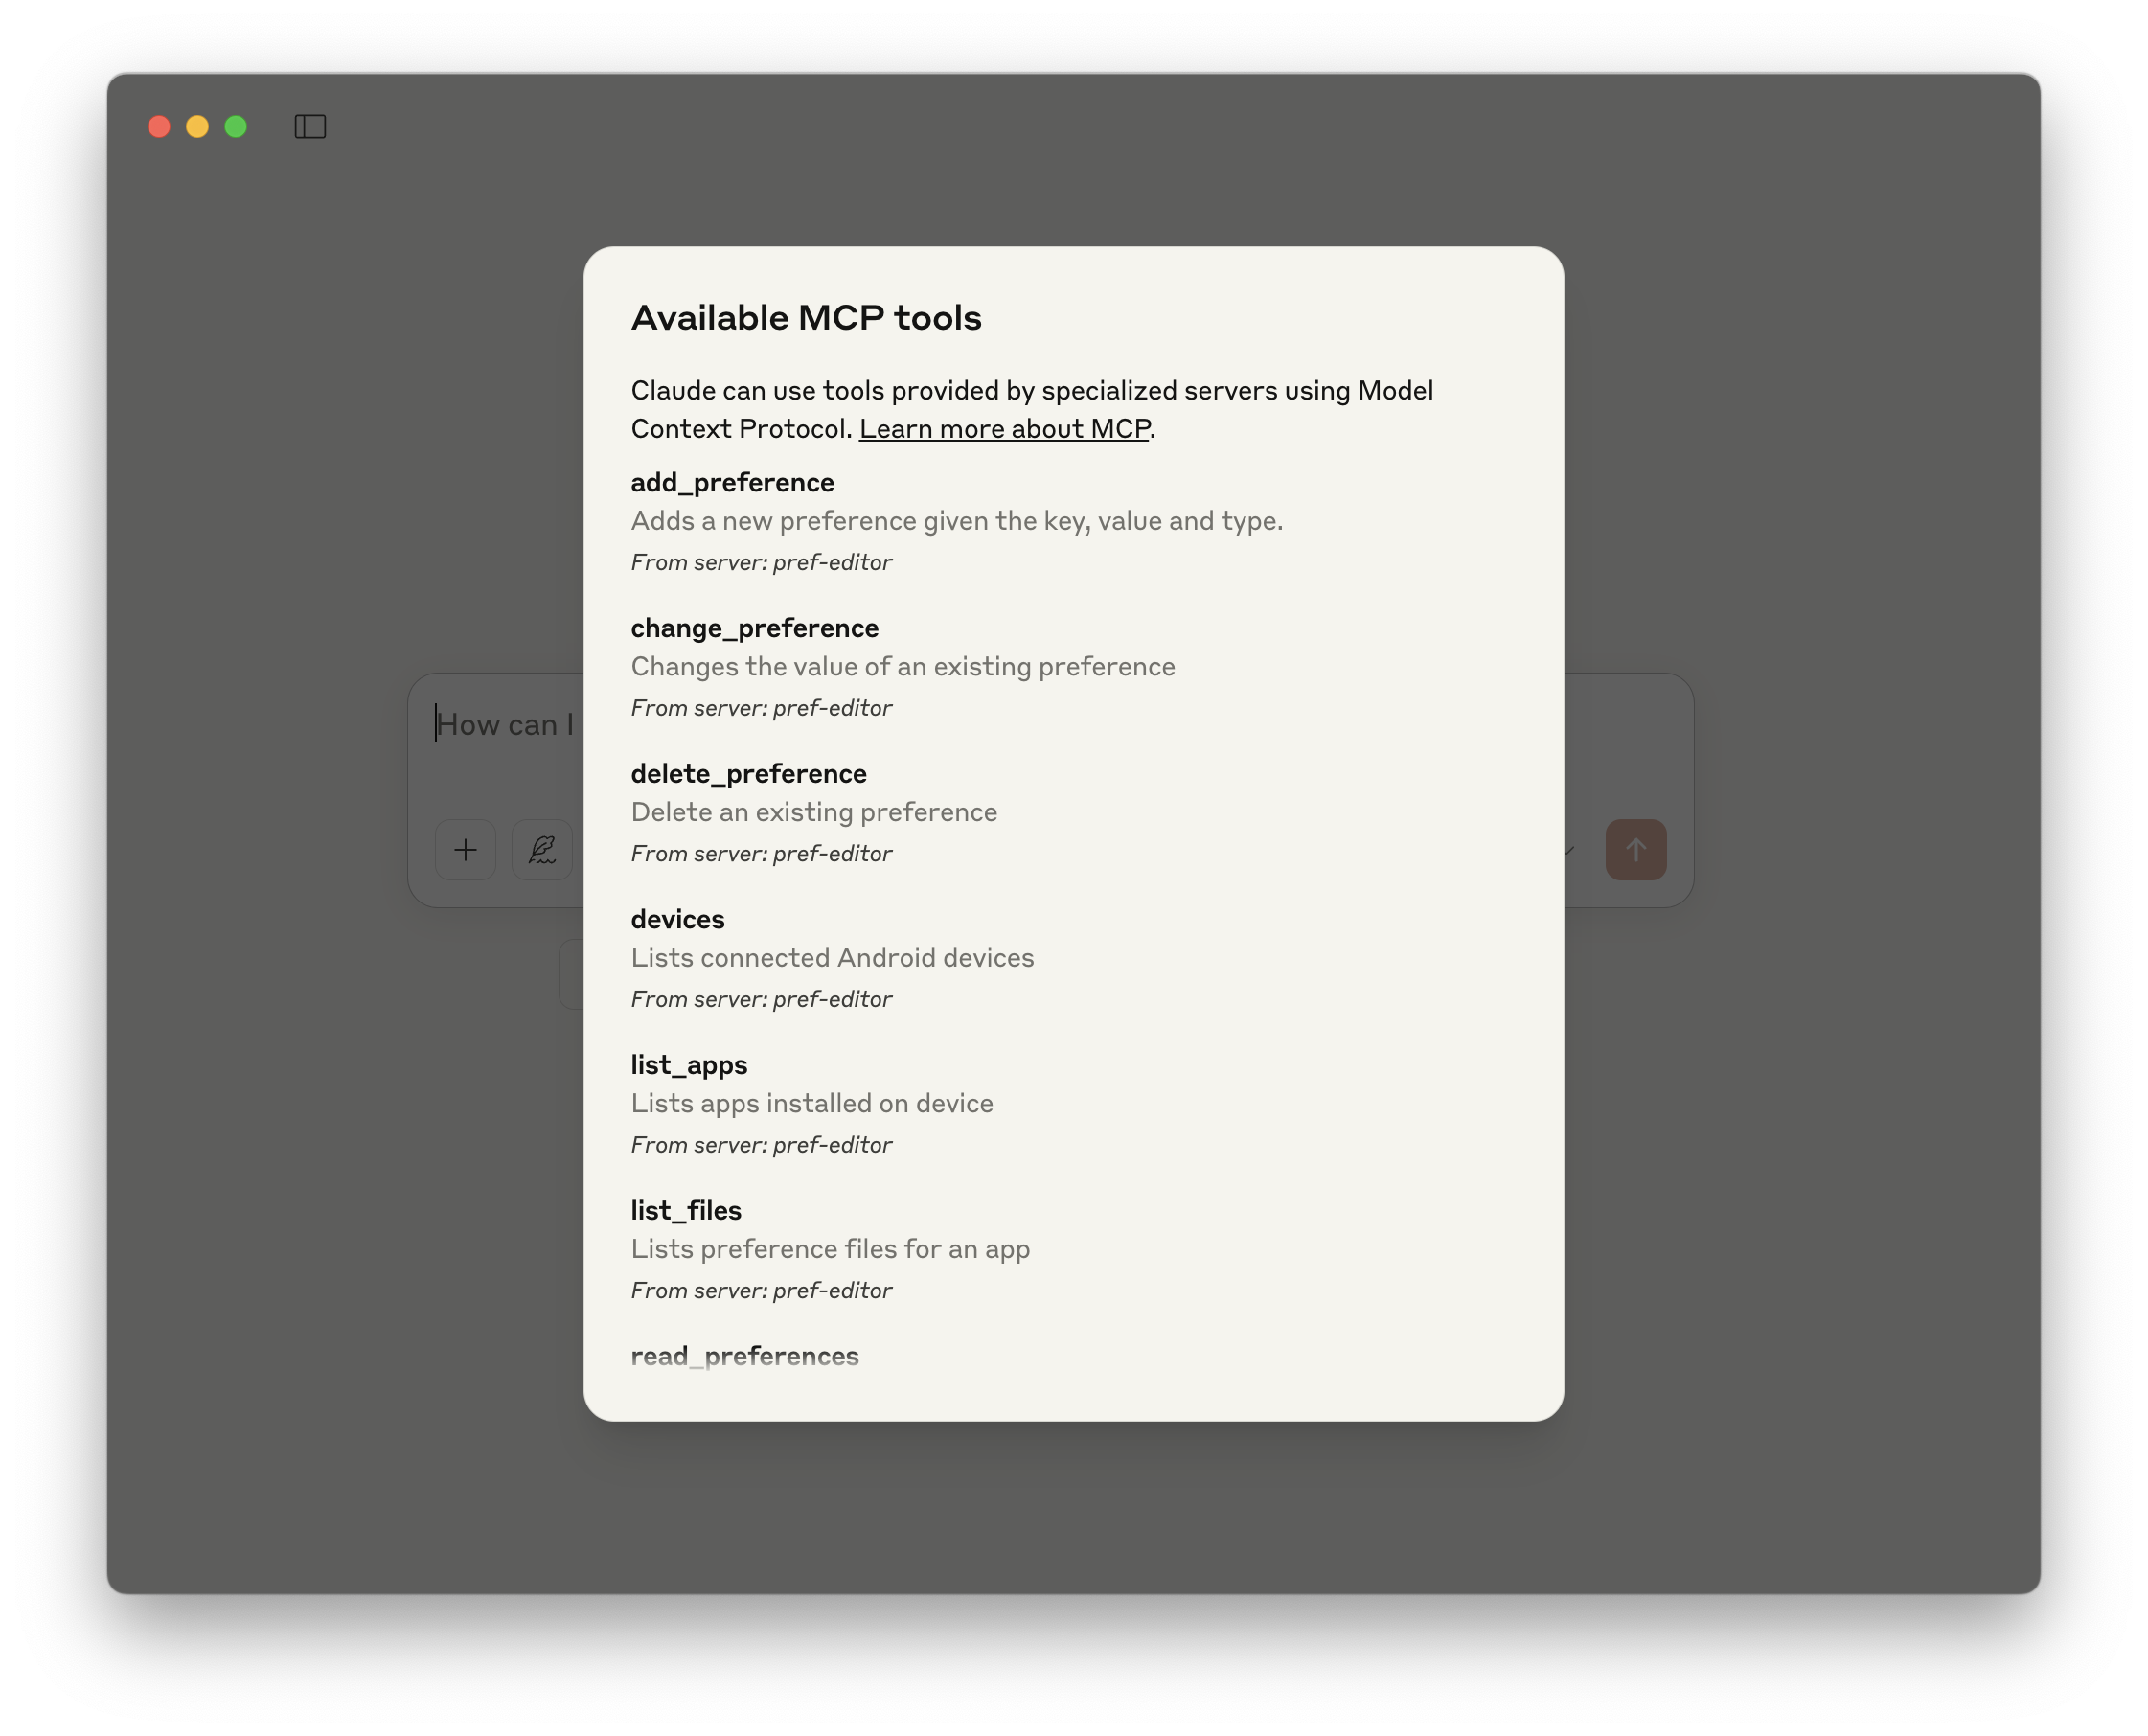Click "Lists connected Android devices" description text
The image size is (2148, 1736).
pyautogui.click(x=832, y=957)
